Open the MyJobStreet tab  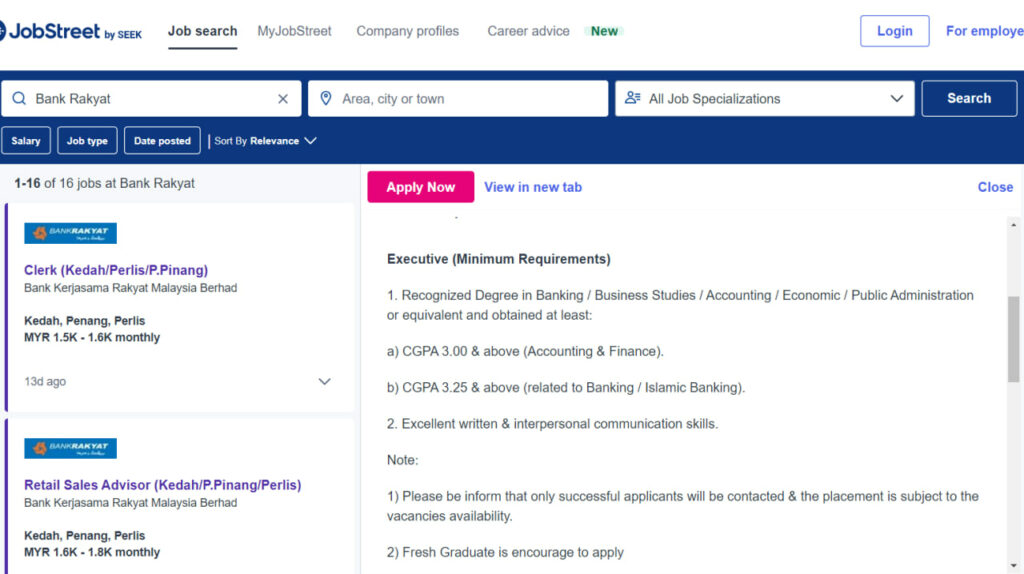click(295, 31)
